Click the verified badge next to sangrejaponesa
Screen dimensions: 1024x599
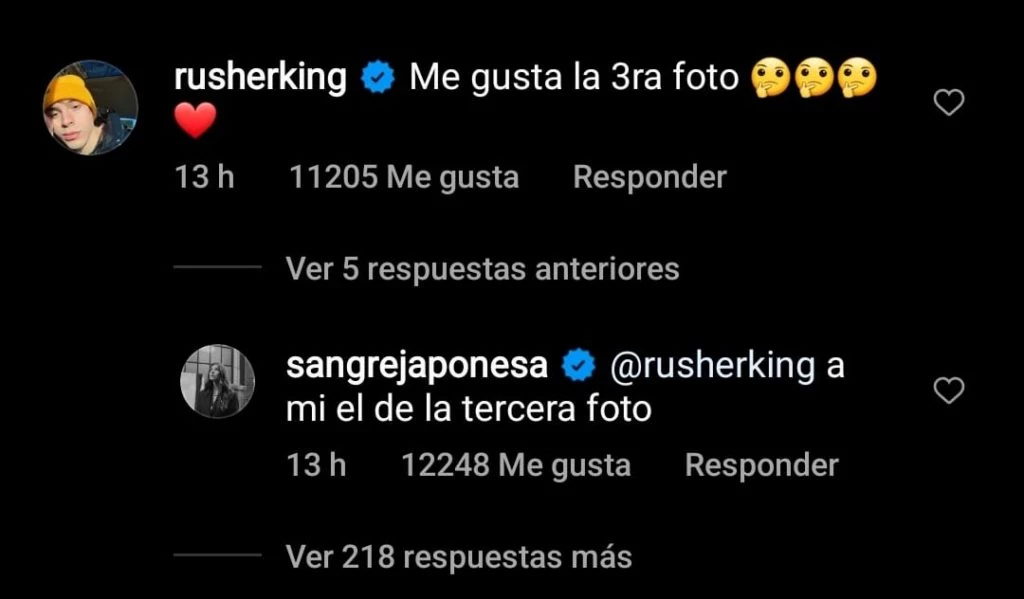(x=579, y=366)
